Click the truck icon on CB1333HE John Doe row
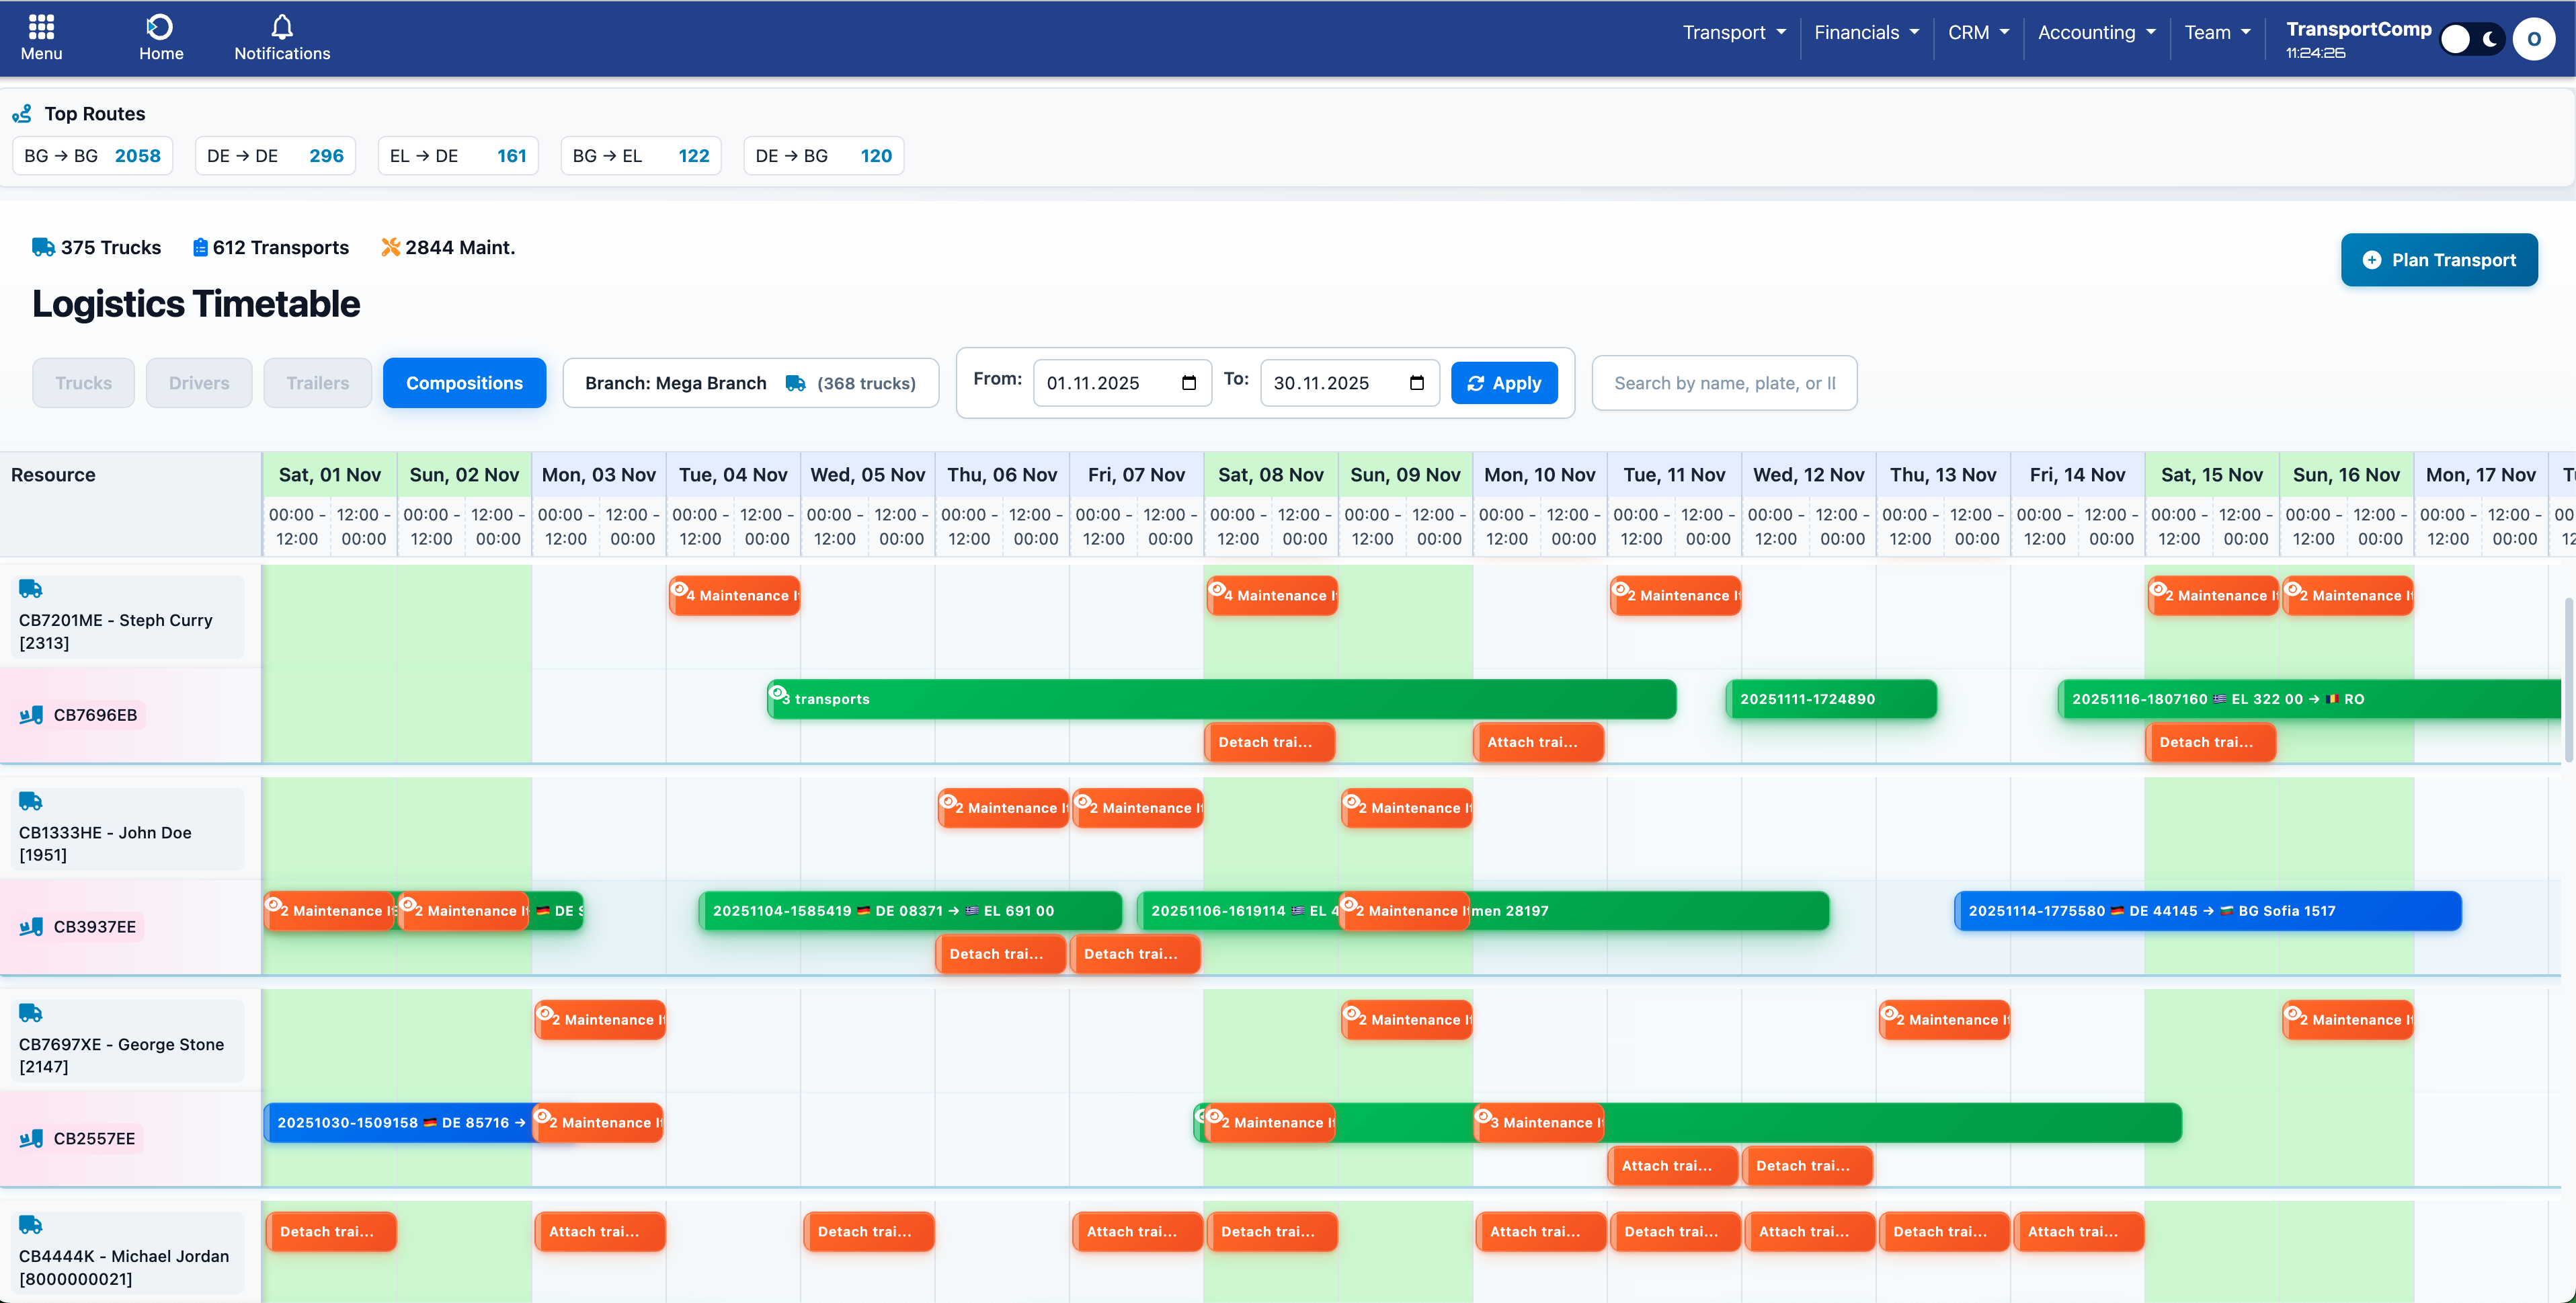Image resolution: width=2576 pixels, height=1303 pixels. pyautogui.click(x=30, y=801)
